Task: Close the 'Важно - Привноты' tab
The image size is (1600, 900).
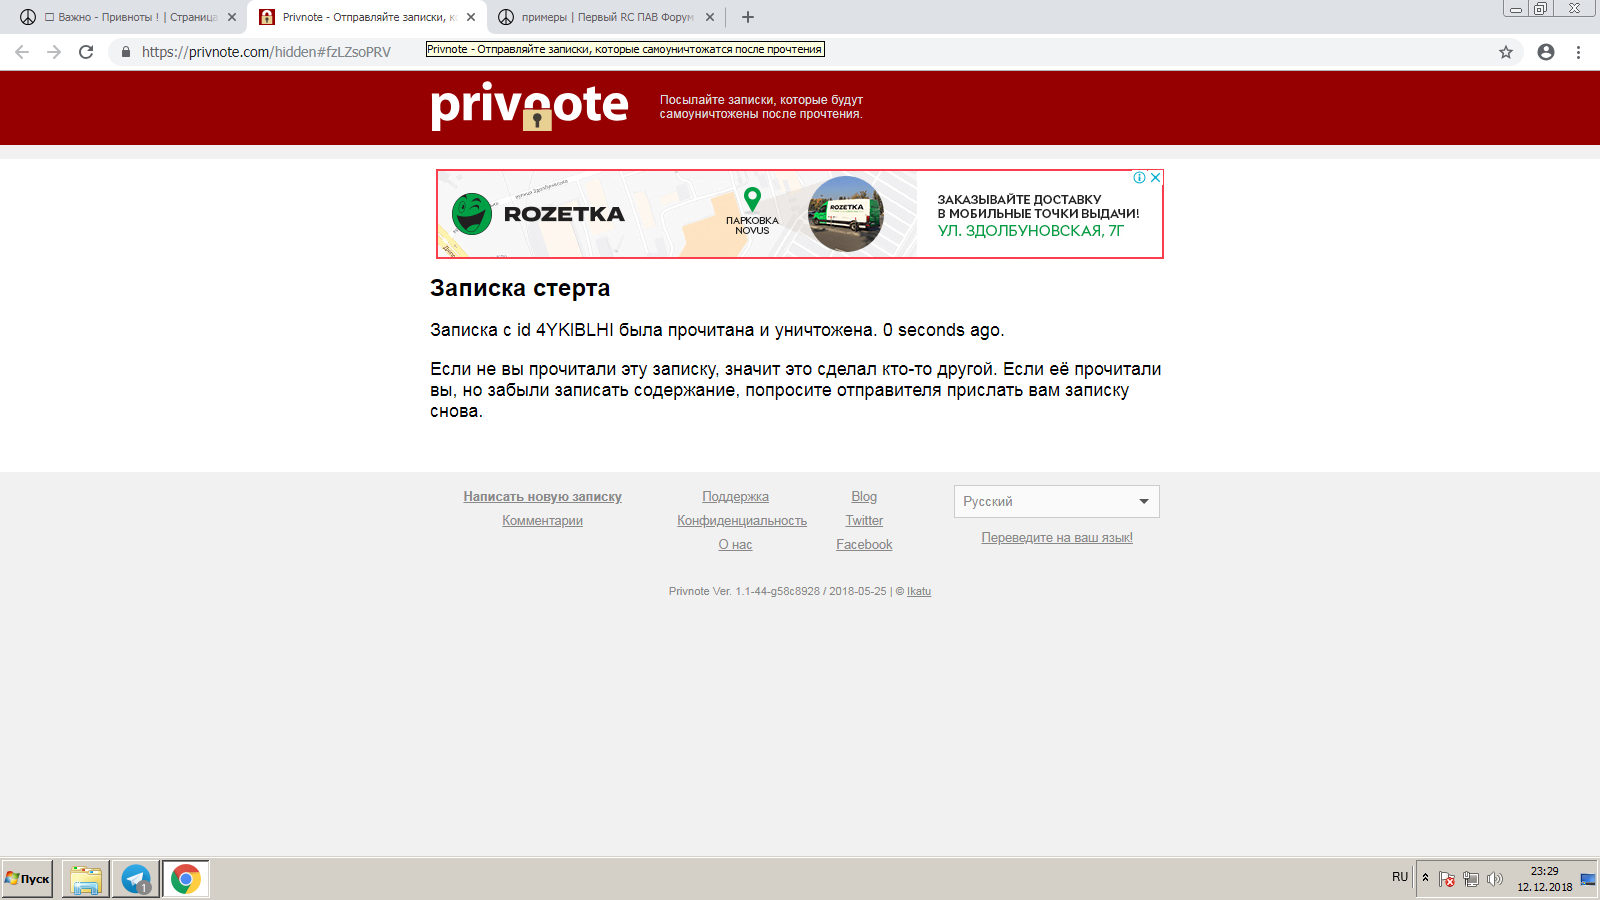Action: point(232,17)
